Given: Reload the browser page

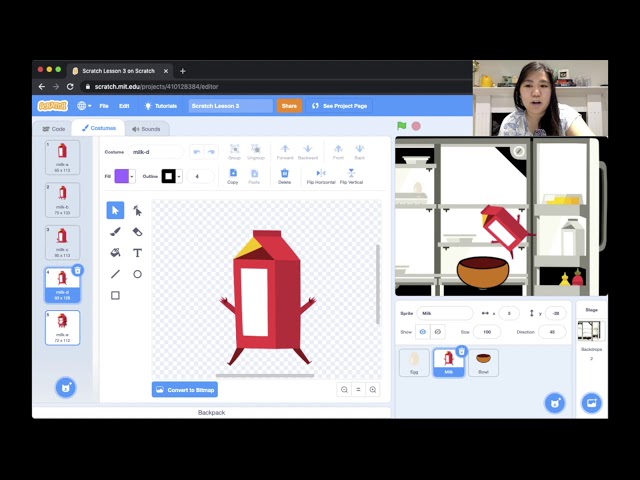Looking at the screenshot, I should pyautogui.click(x=70, y=87).
